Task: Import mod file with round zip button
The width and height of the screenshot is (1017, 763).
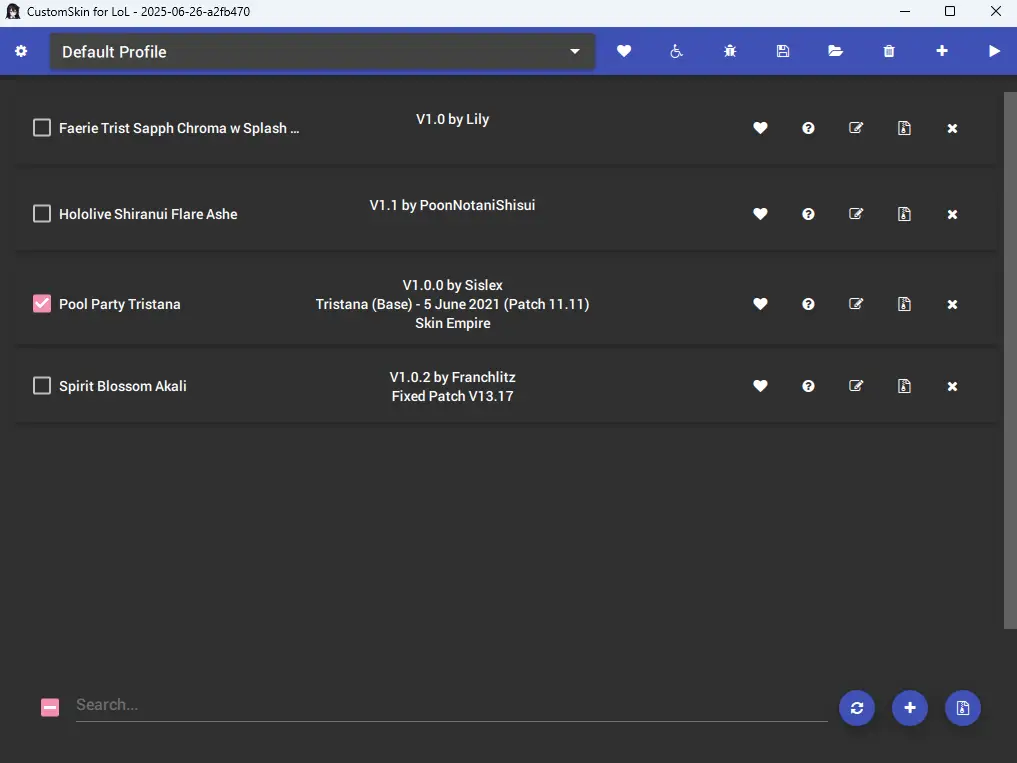Action: coord(963,708)
